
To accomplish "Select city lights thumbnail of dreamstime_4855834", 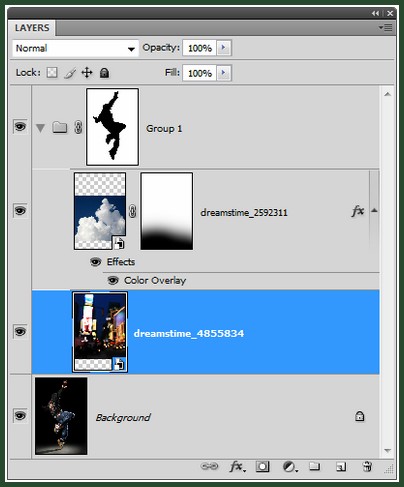I will (x=100, y=332).
